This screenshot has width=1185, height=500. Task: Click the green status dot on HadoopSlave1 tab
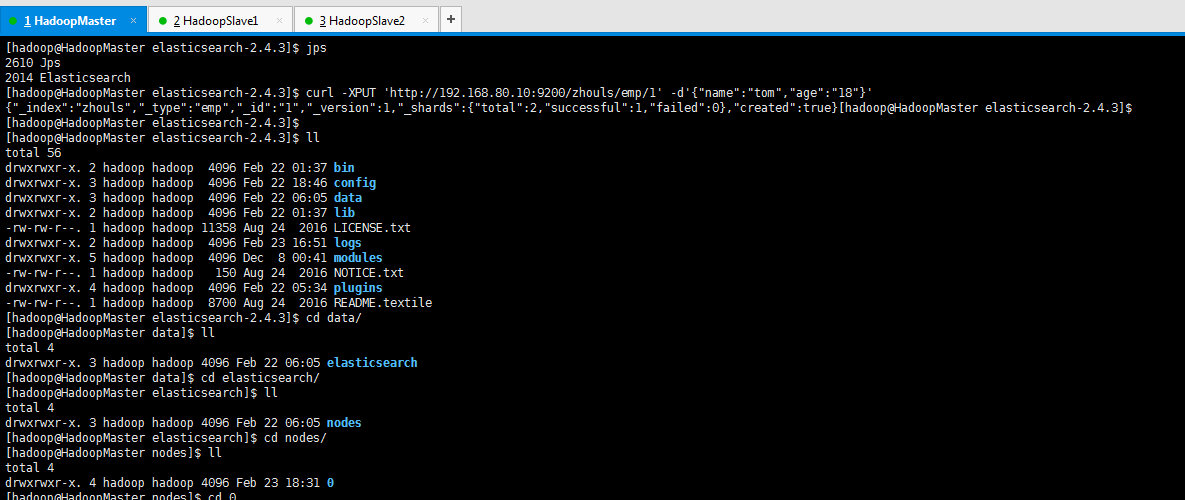coord(162,20)
